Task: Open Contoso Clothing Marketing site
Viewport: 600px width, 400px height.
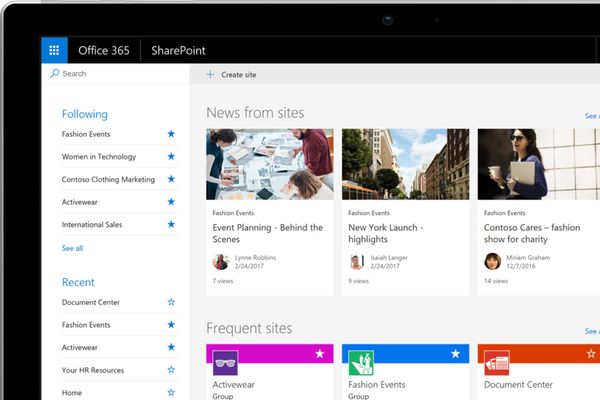Action: pyautogui.click(x=108, y=180)
